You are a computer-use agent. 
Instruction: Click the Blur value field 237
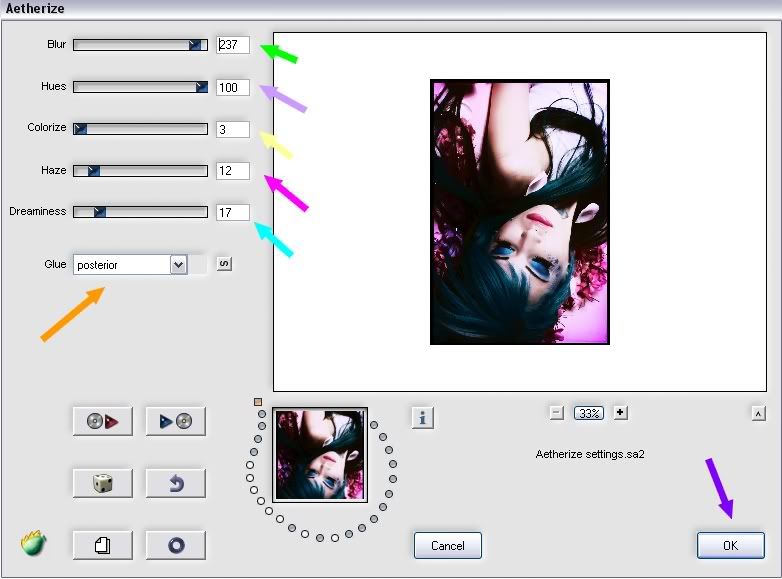click(233, 45)
